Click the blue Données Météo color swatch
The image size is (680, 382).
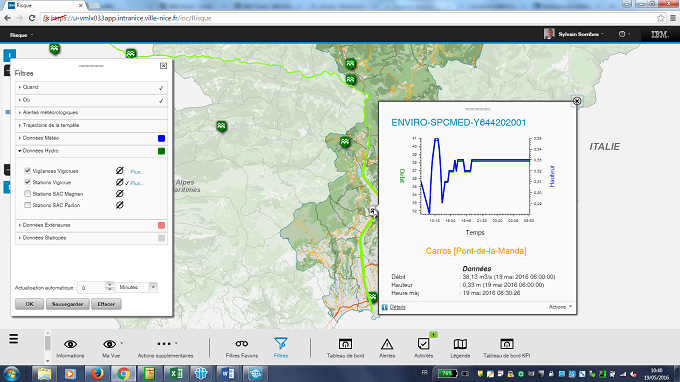161,138
